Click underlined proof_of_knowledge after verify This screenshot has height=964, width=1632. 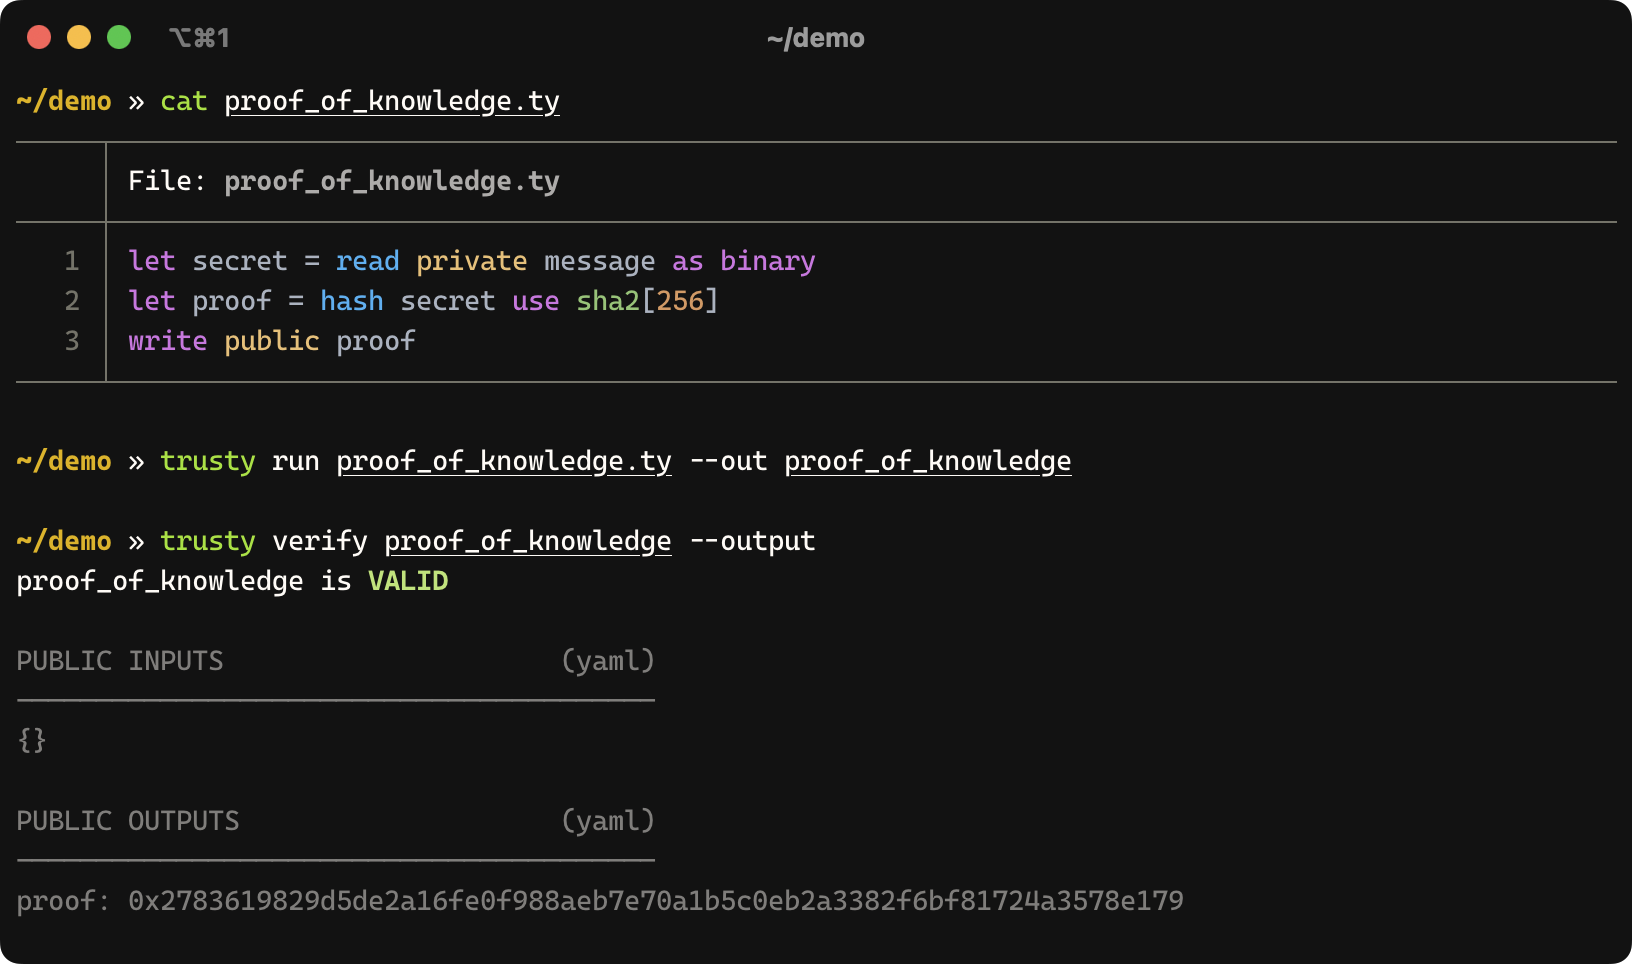528,541
